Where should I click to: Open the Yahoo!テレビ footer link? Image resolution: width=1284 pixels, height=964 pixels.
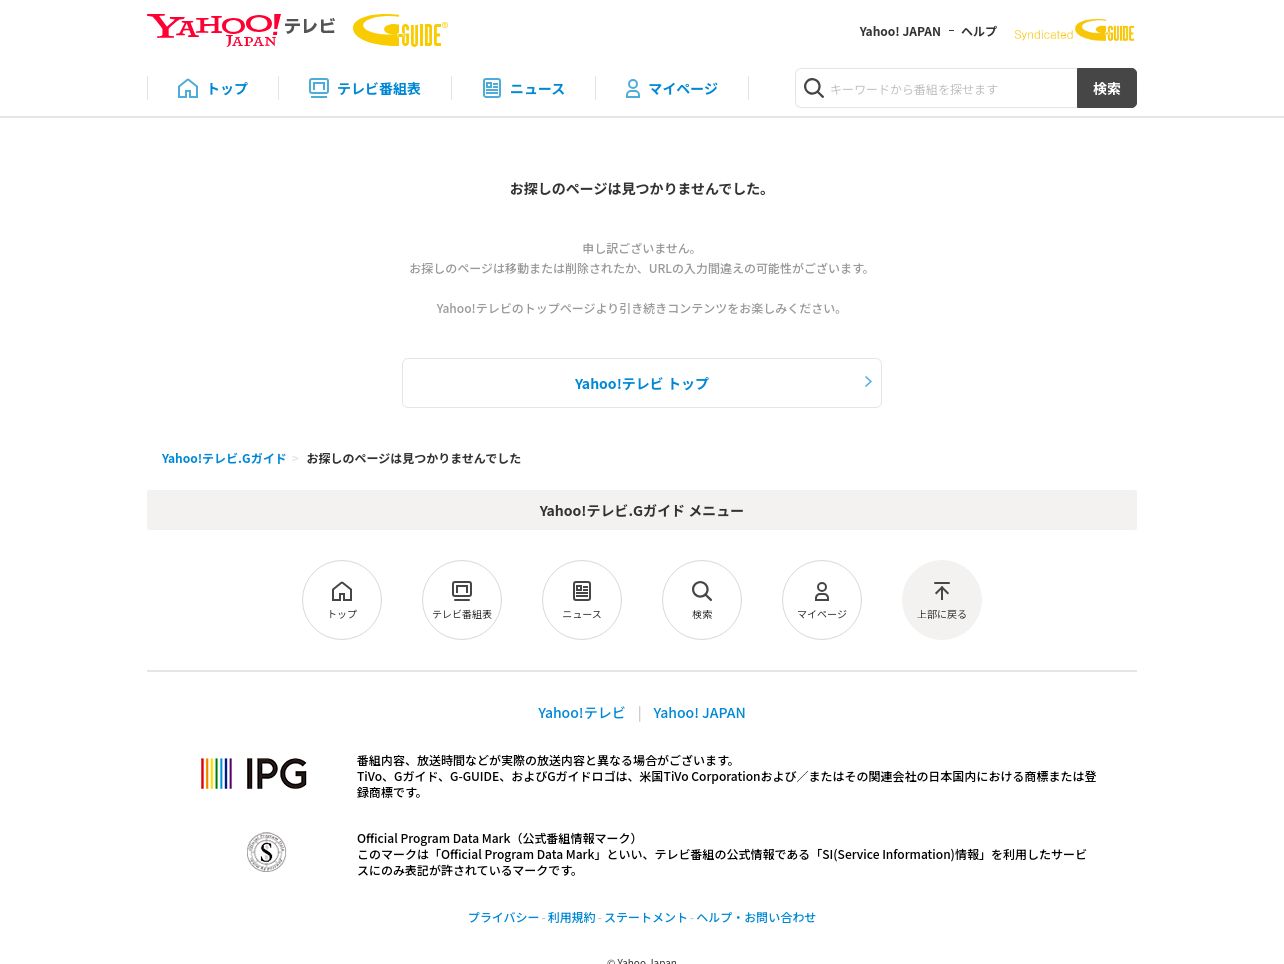(x=581, y=713)
